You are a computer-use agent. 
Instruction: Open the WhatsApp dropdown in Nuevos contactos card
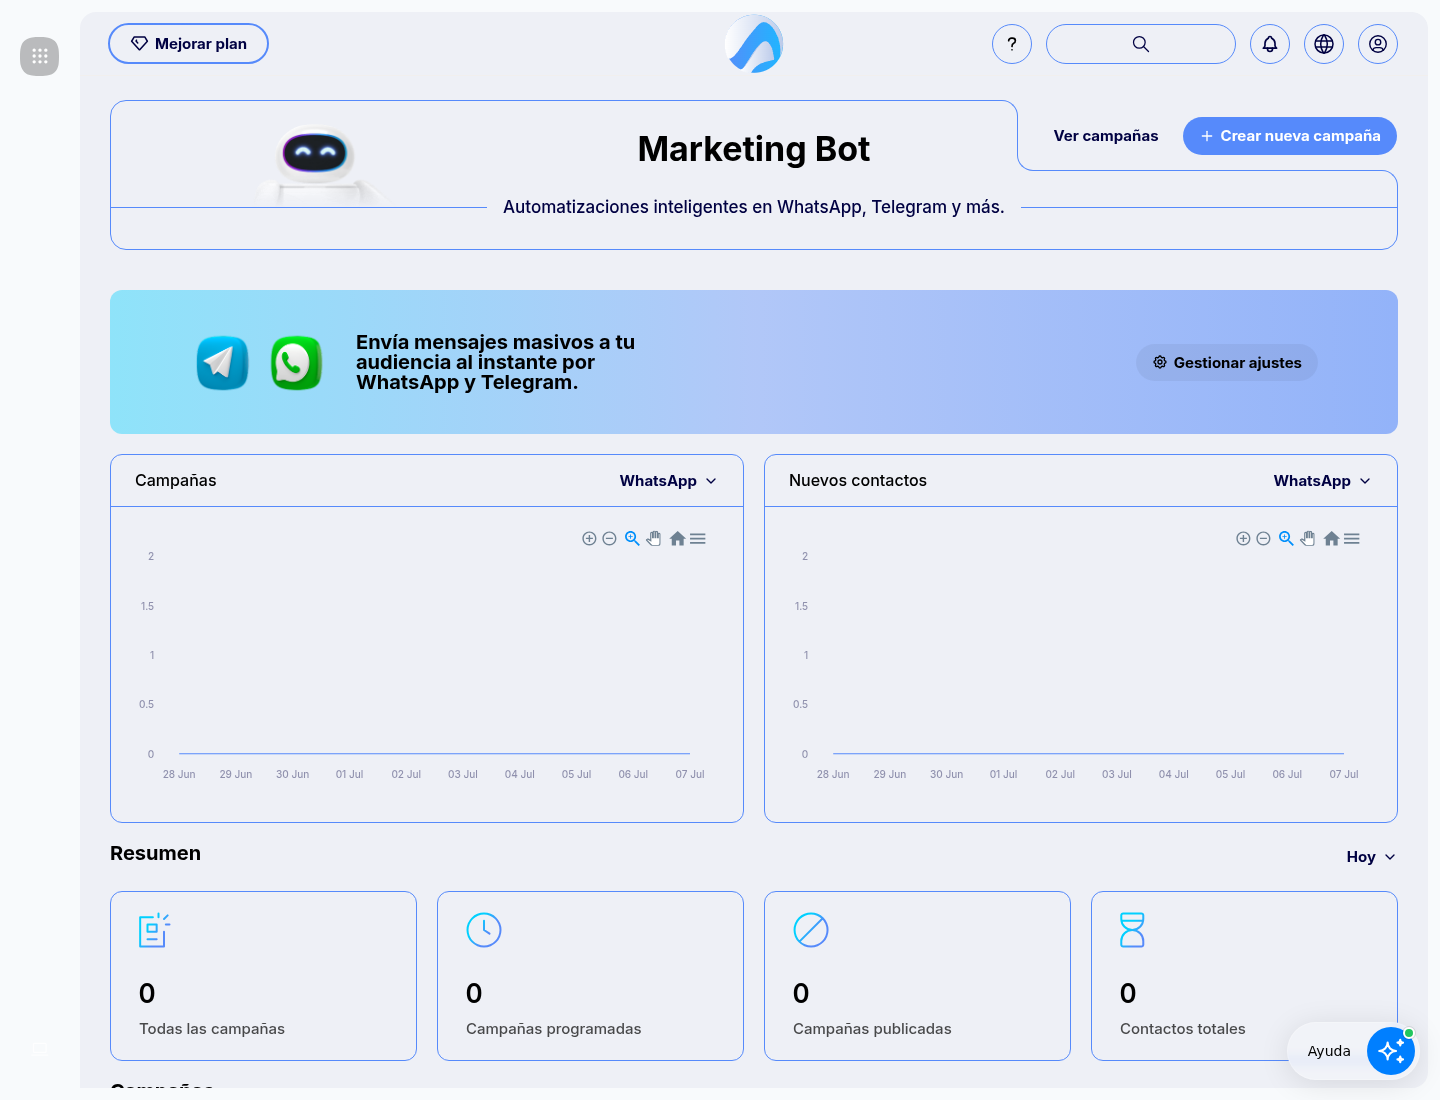click(1322, 481)
